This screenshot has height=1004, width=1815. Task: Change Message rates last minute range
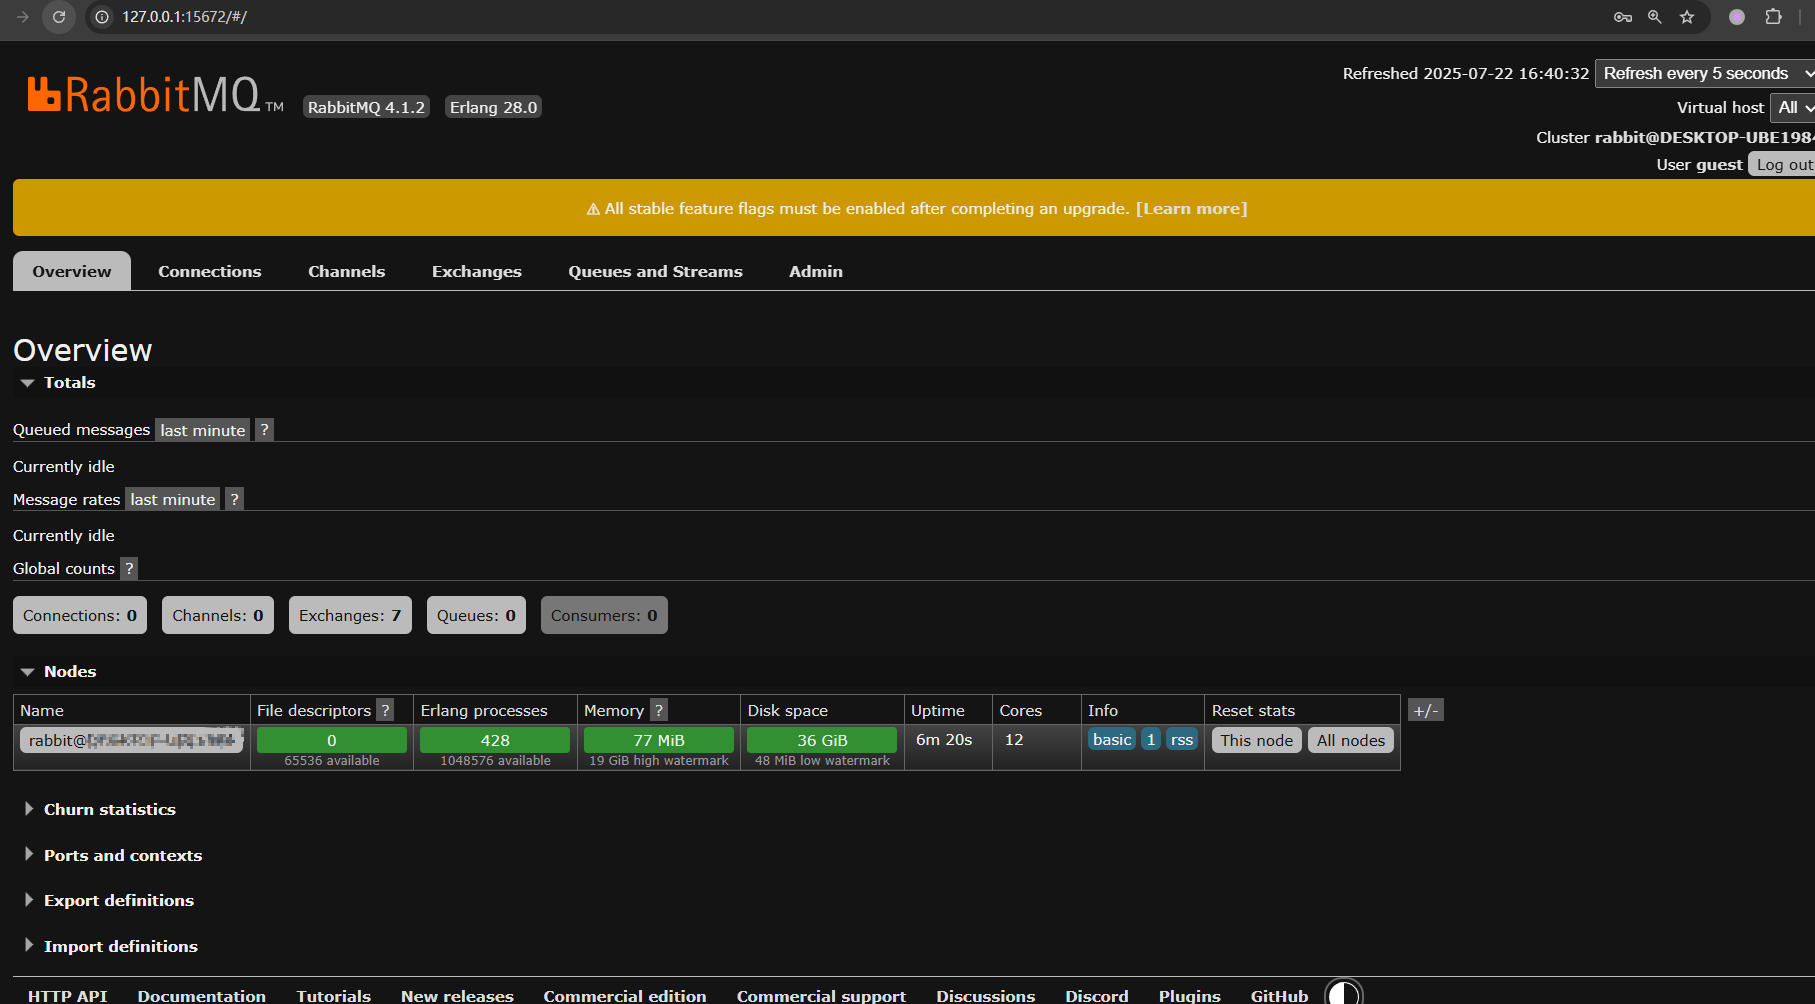pos(173,499)
